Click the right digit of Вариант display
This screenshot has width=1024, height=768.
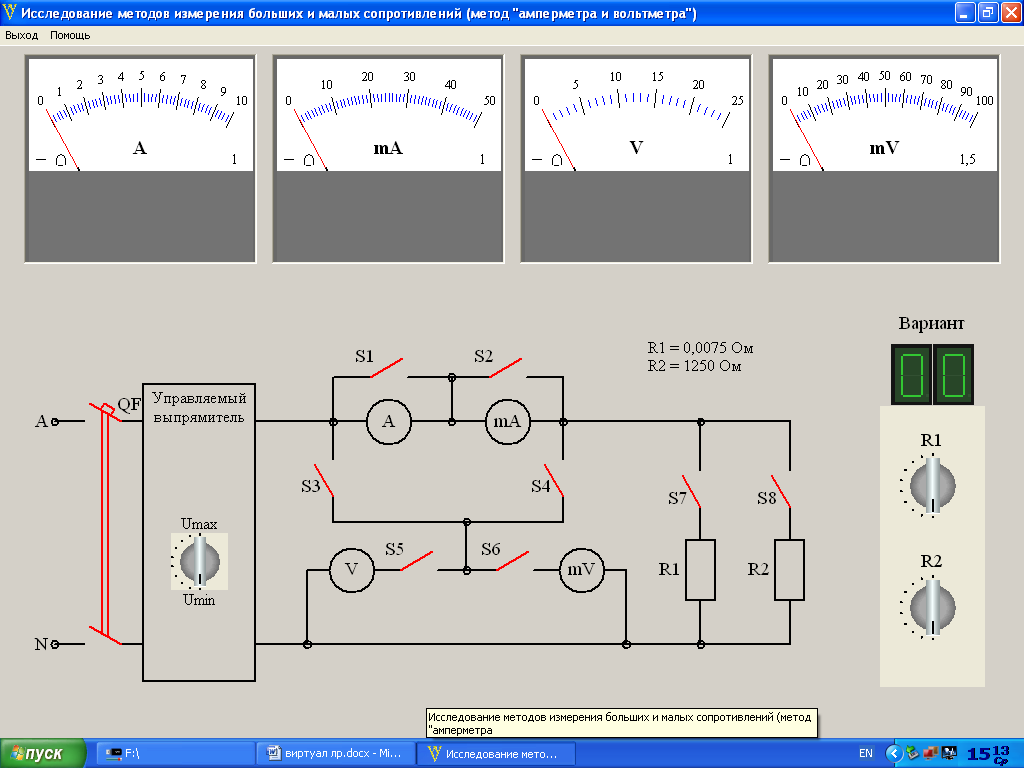[x=953, y=375]
